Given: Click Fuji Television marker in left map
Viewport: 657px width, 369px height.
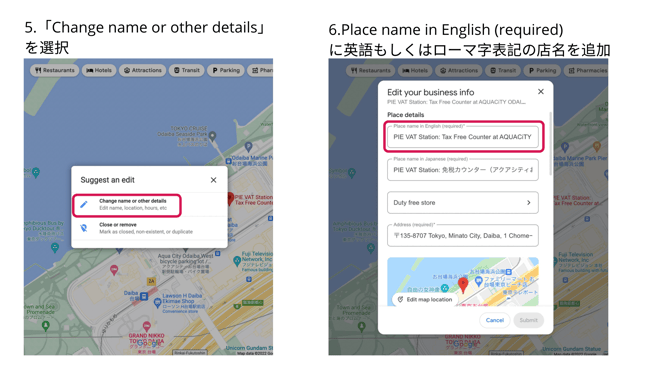Looking at the screenshot, I should (x=237, y=261).
